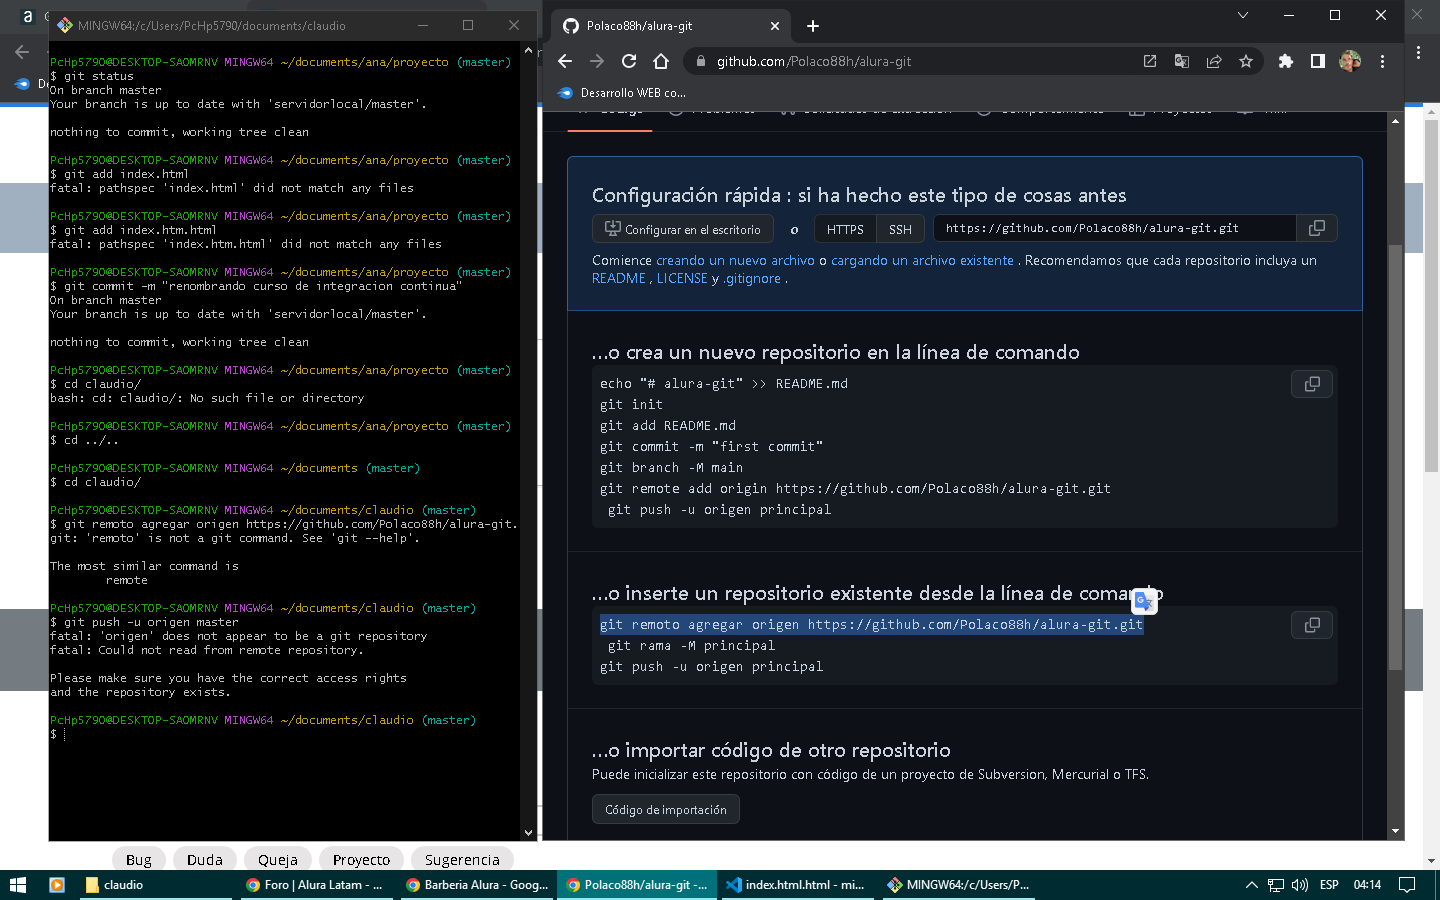This screenshot has height=900, width=1440.
Task: Click scroll down arrow of GitHub page
Action: [x=1395, y=831]
